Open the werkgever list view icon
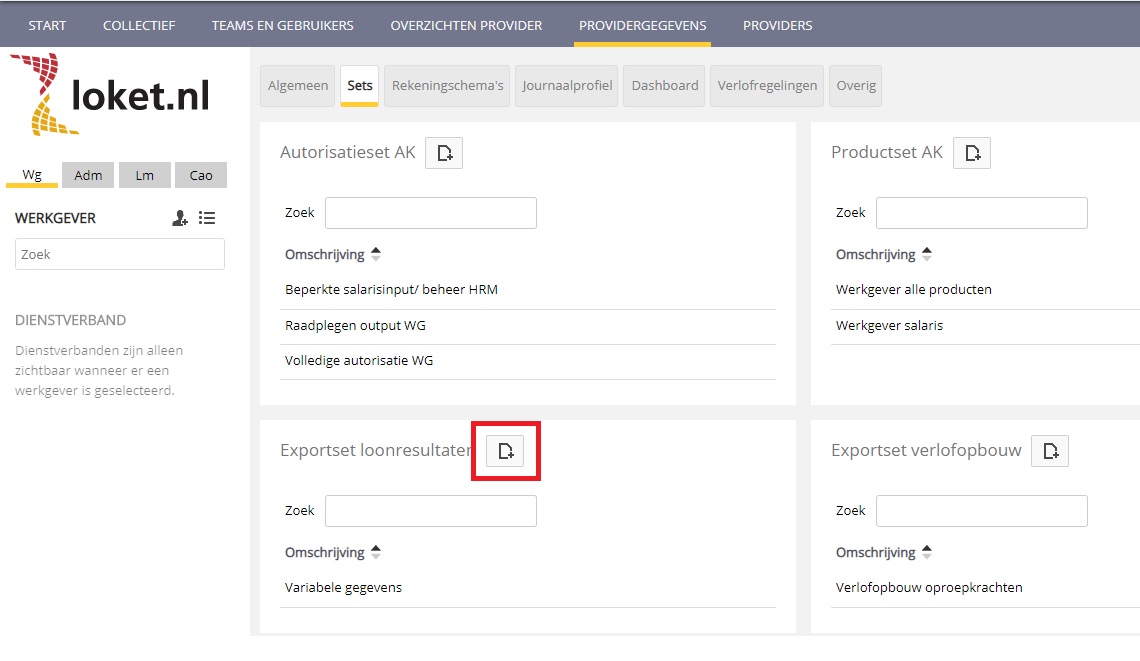The width and height of the screenshot is (1140, 661). [207, 218]
